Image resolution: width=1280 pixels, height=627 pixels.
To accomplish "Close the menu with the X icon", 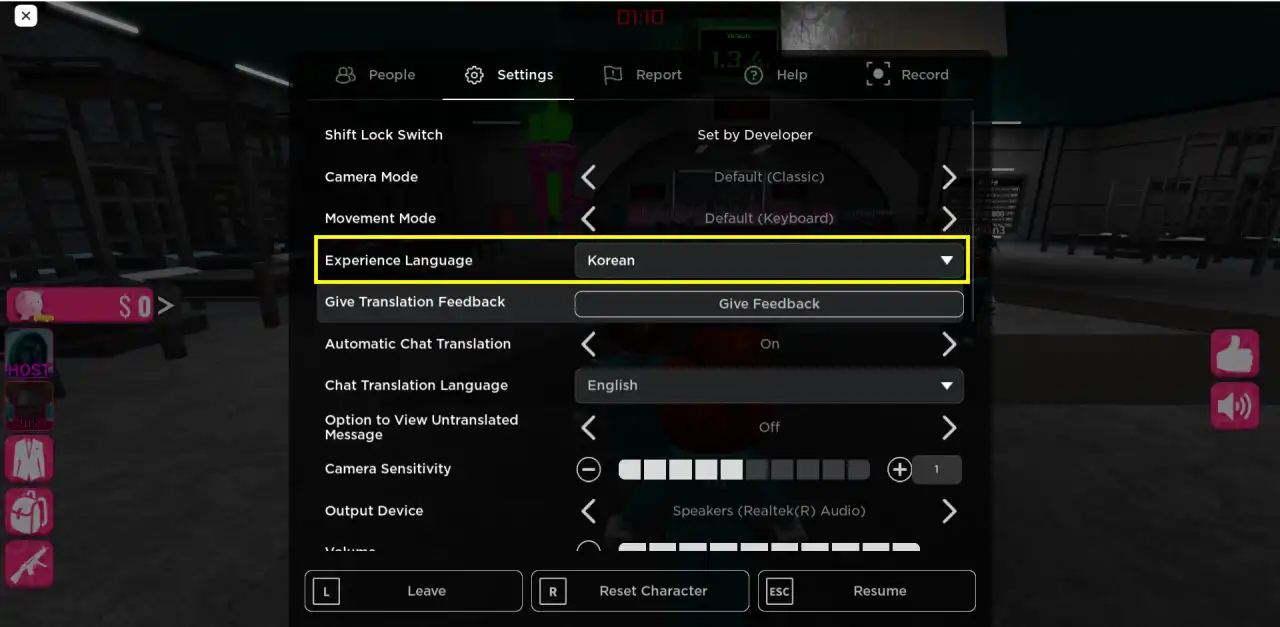I will pos(26,16).
